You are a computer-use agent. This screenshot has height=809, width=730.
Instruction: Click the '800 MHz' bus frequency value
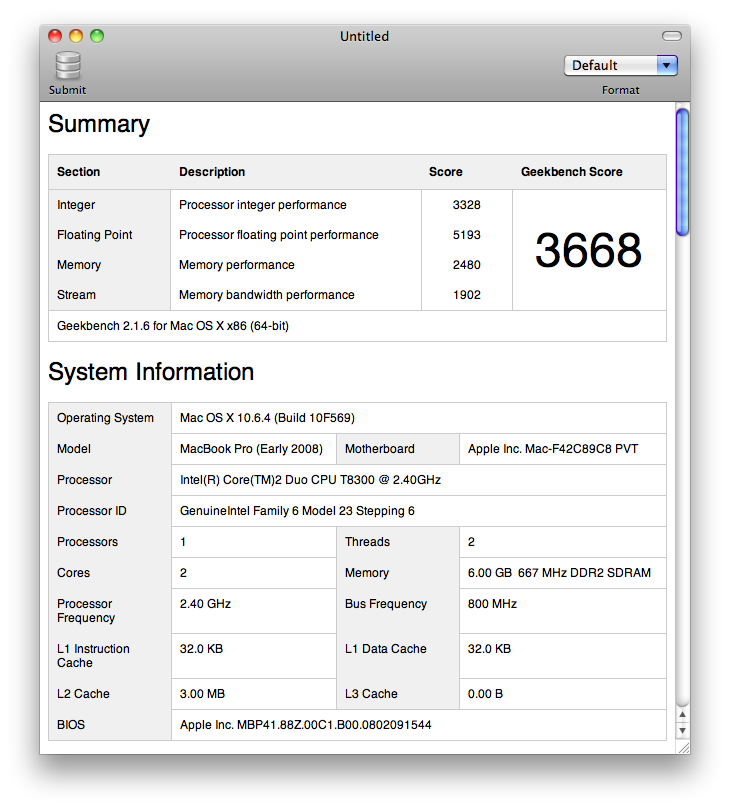point(492,604)
